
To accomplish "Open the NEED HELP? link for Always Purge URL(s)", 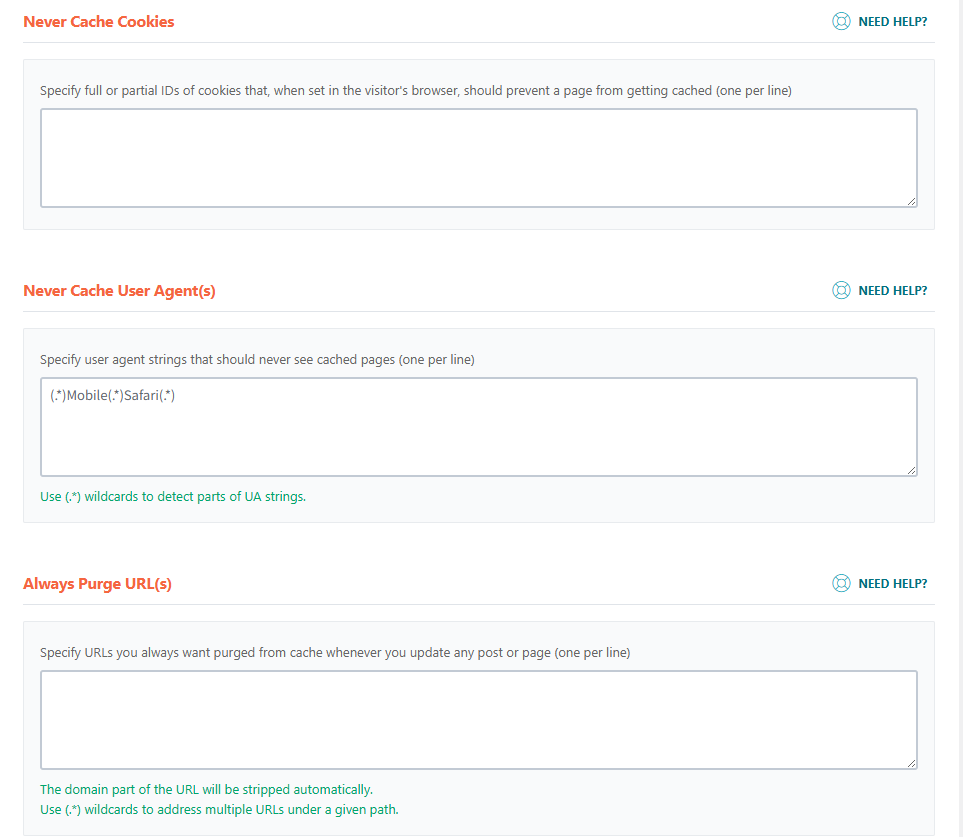I will (892, 583).
